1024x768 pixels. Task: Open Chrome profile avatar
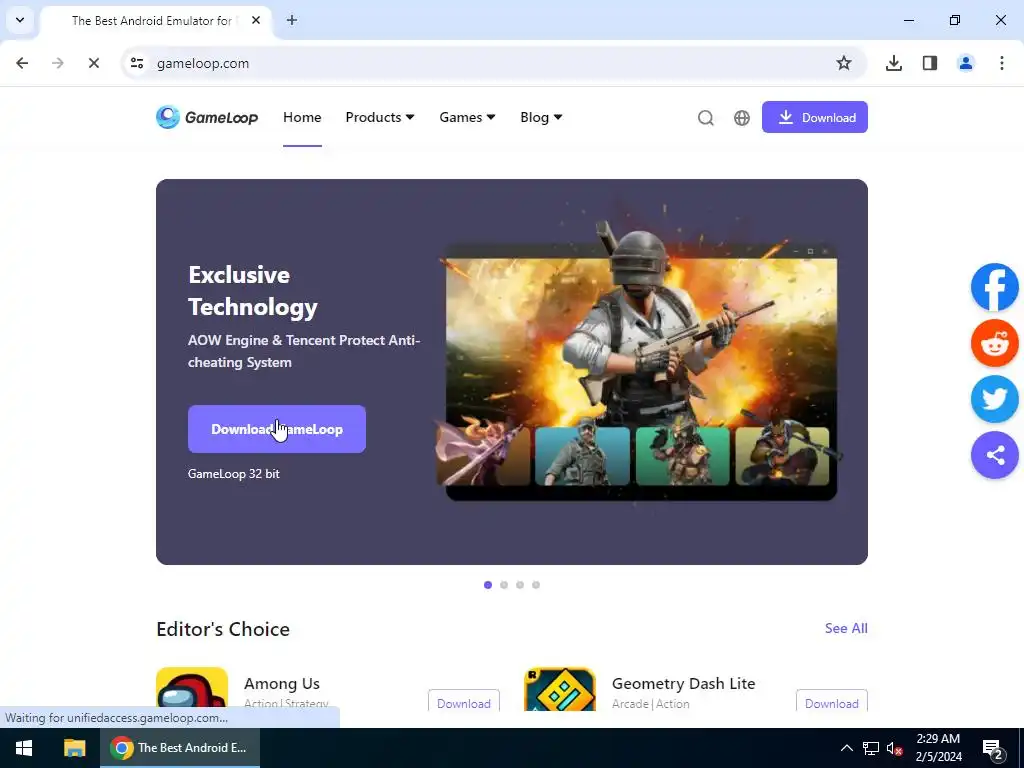pos(965,63)
